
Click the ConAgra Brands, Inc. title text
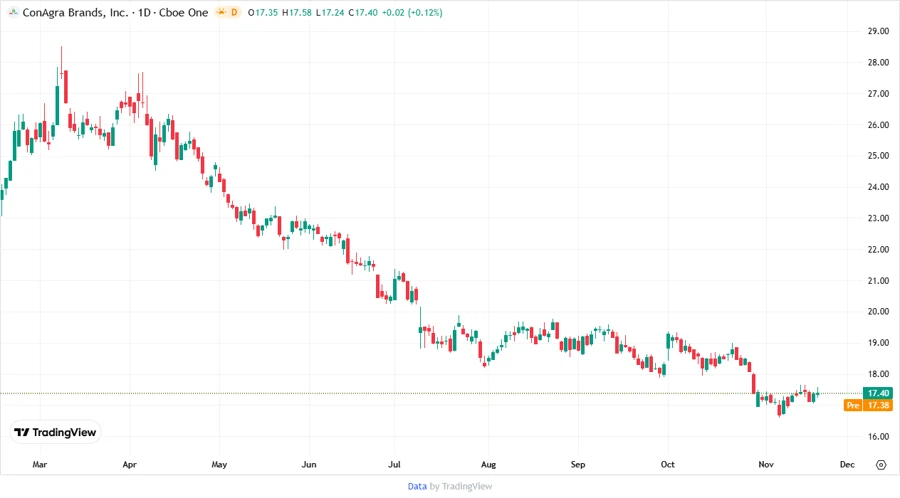tap(75, 13)
